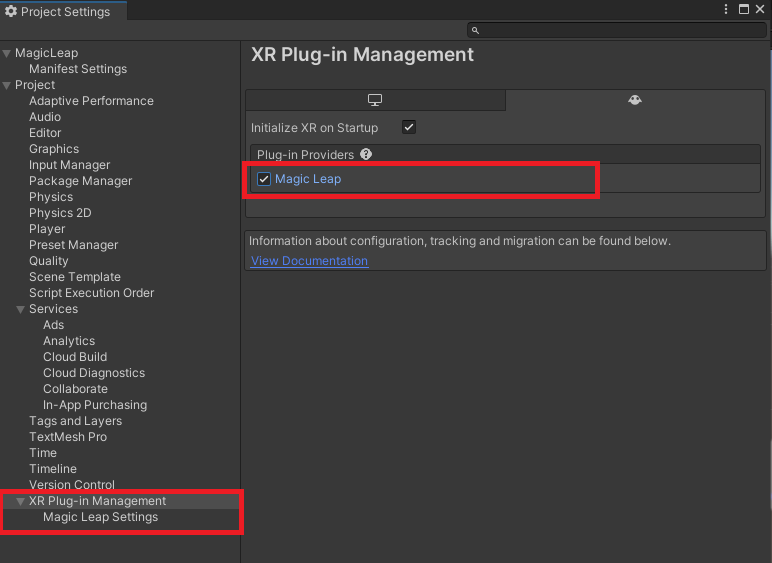Select Package Manager settings
772x563 pixels.
[x=80, y=181]
